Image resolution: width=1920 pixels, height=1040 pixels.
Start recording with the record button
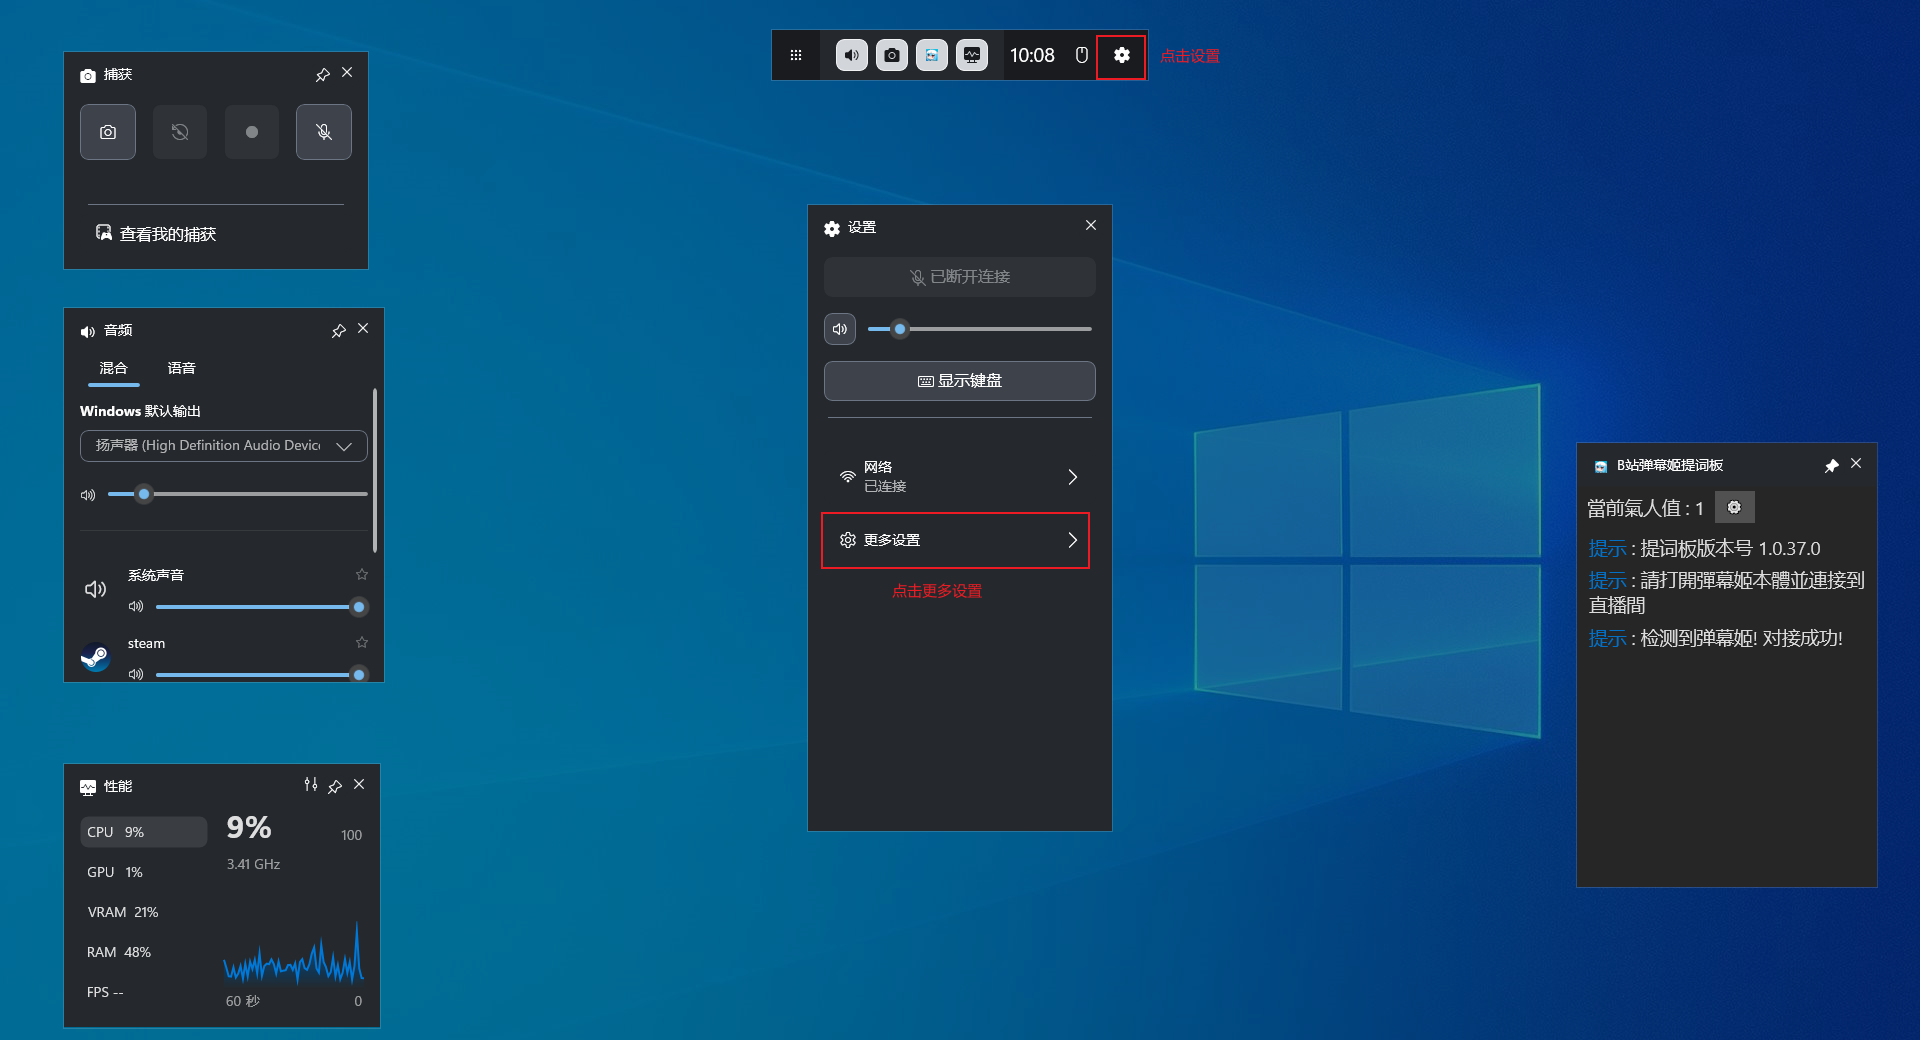(x=252, y=132)
